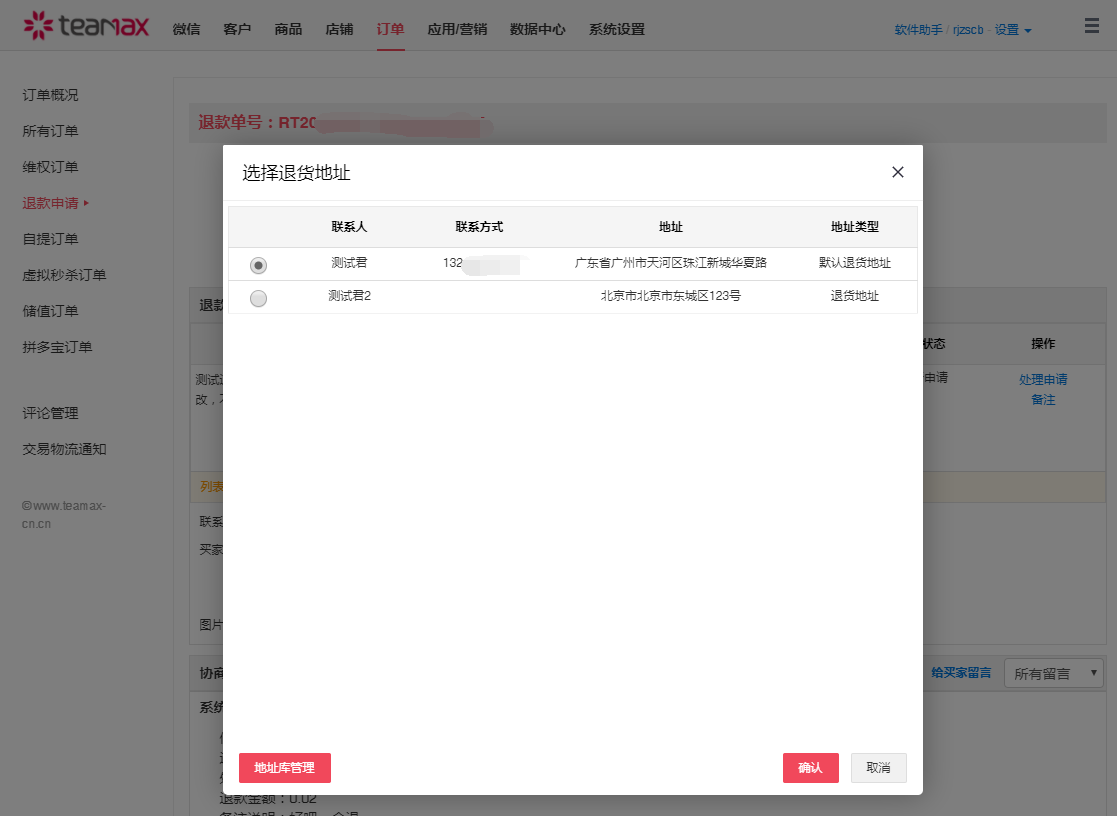The width and height of the screenshot is (1117, 816).
Task: Open the 系统设置 top menu
Action: click(616, 29)
